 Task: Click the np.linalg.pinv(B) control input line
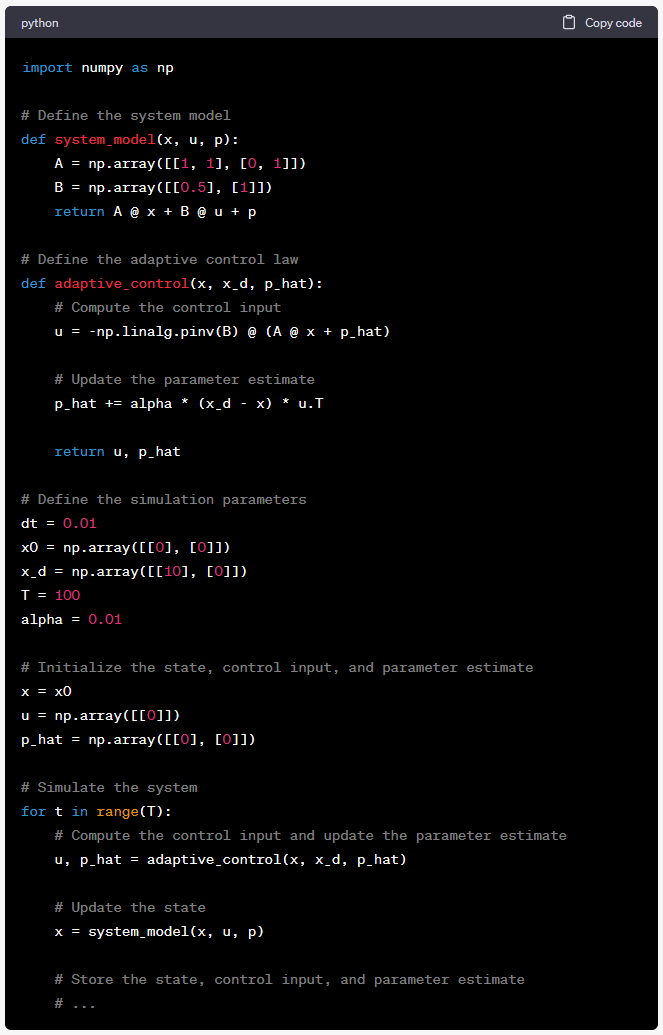[x=222, y=331]
